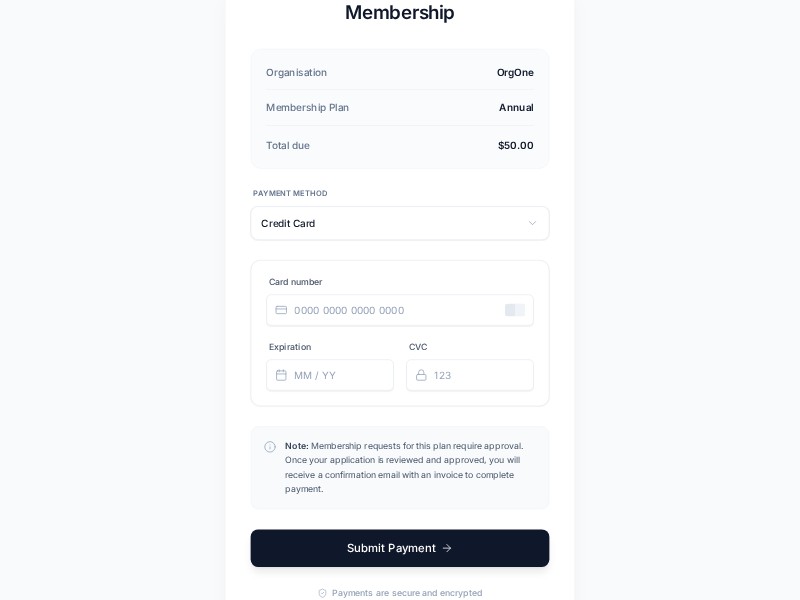Click the $50.00 total due amount
Viewport: 800px width, 600px height.
pos(515,145)
